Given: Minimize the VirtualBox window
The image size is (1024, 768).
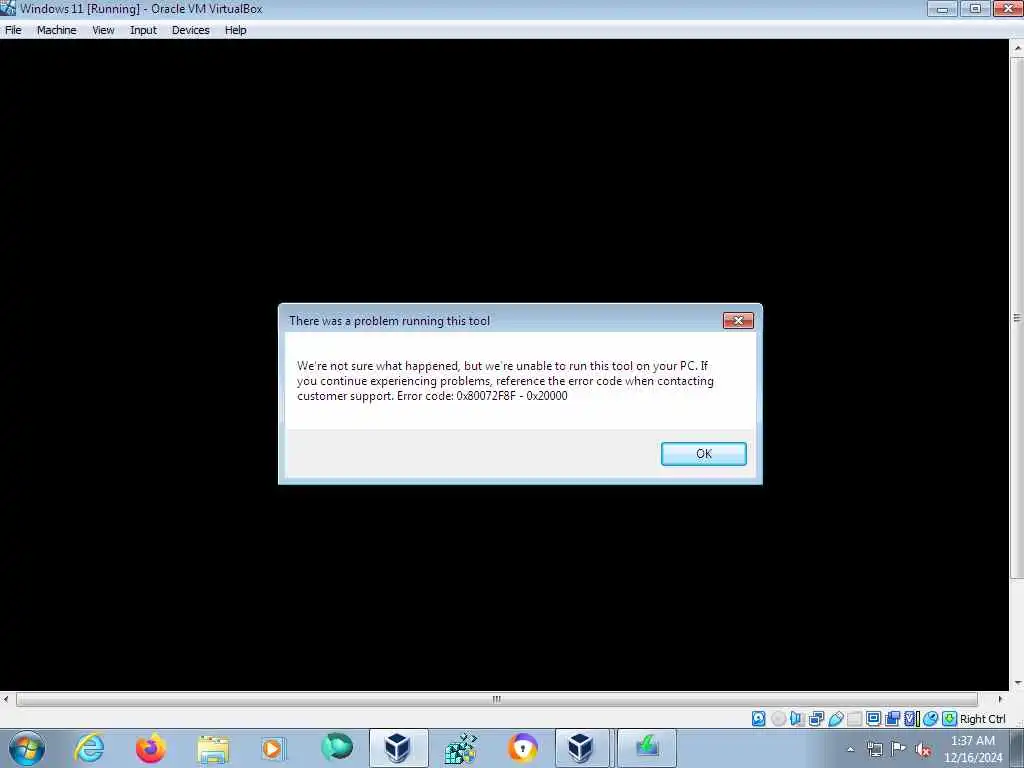Looking at the screenshot, I should coord(942,8).
